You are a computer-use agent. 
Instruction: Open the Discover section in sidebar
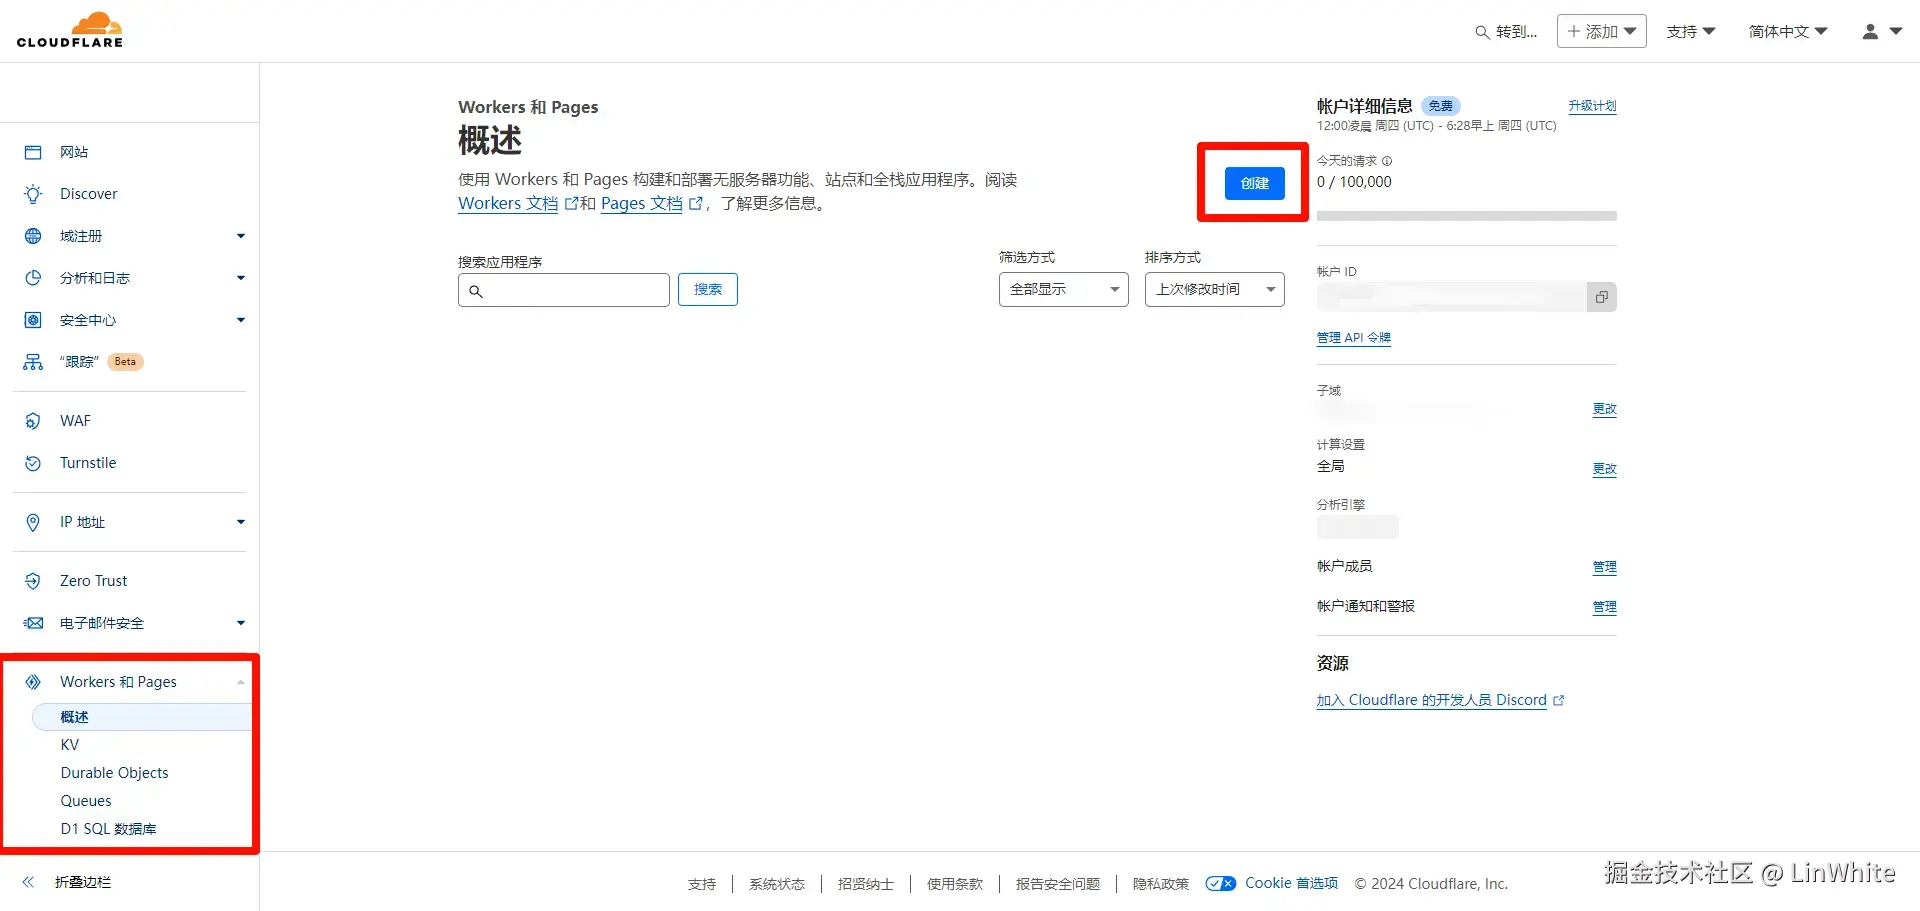[x=89, y=193]
